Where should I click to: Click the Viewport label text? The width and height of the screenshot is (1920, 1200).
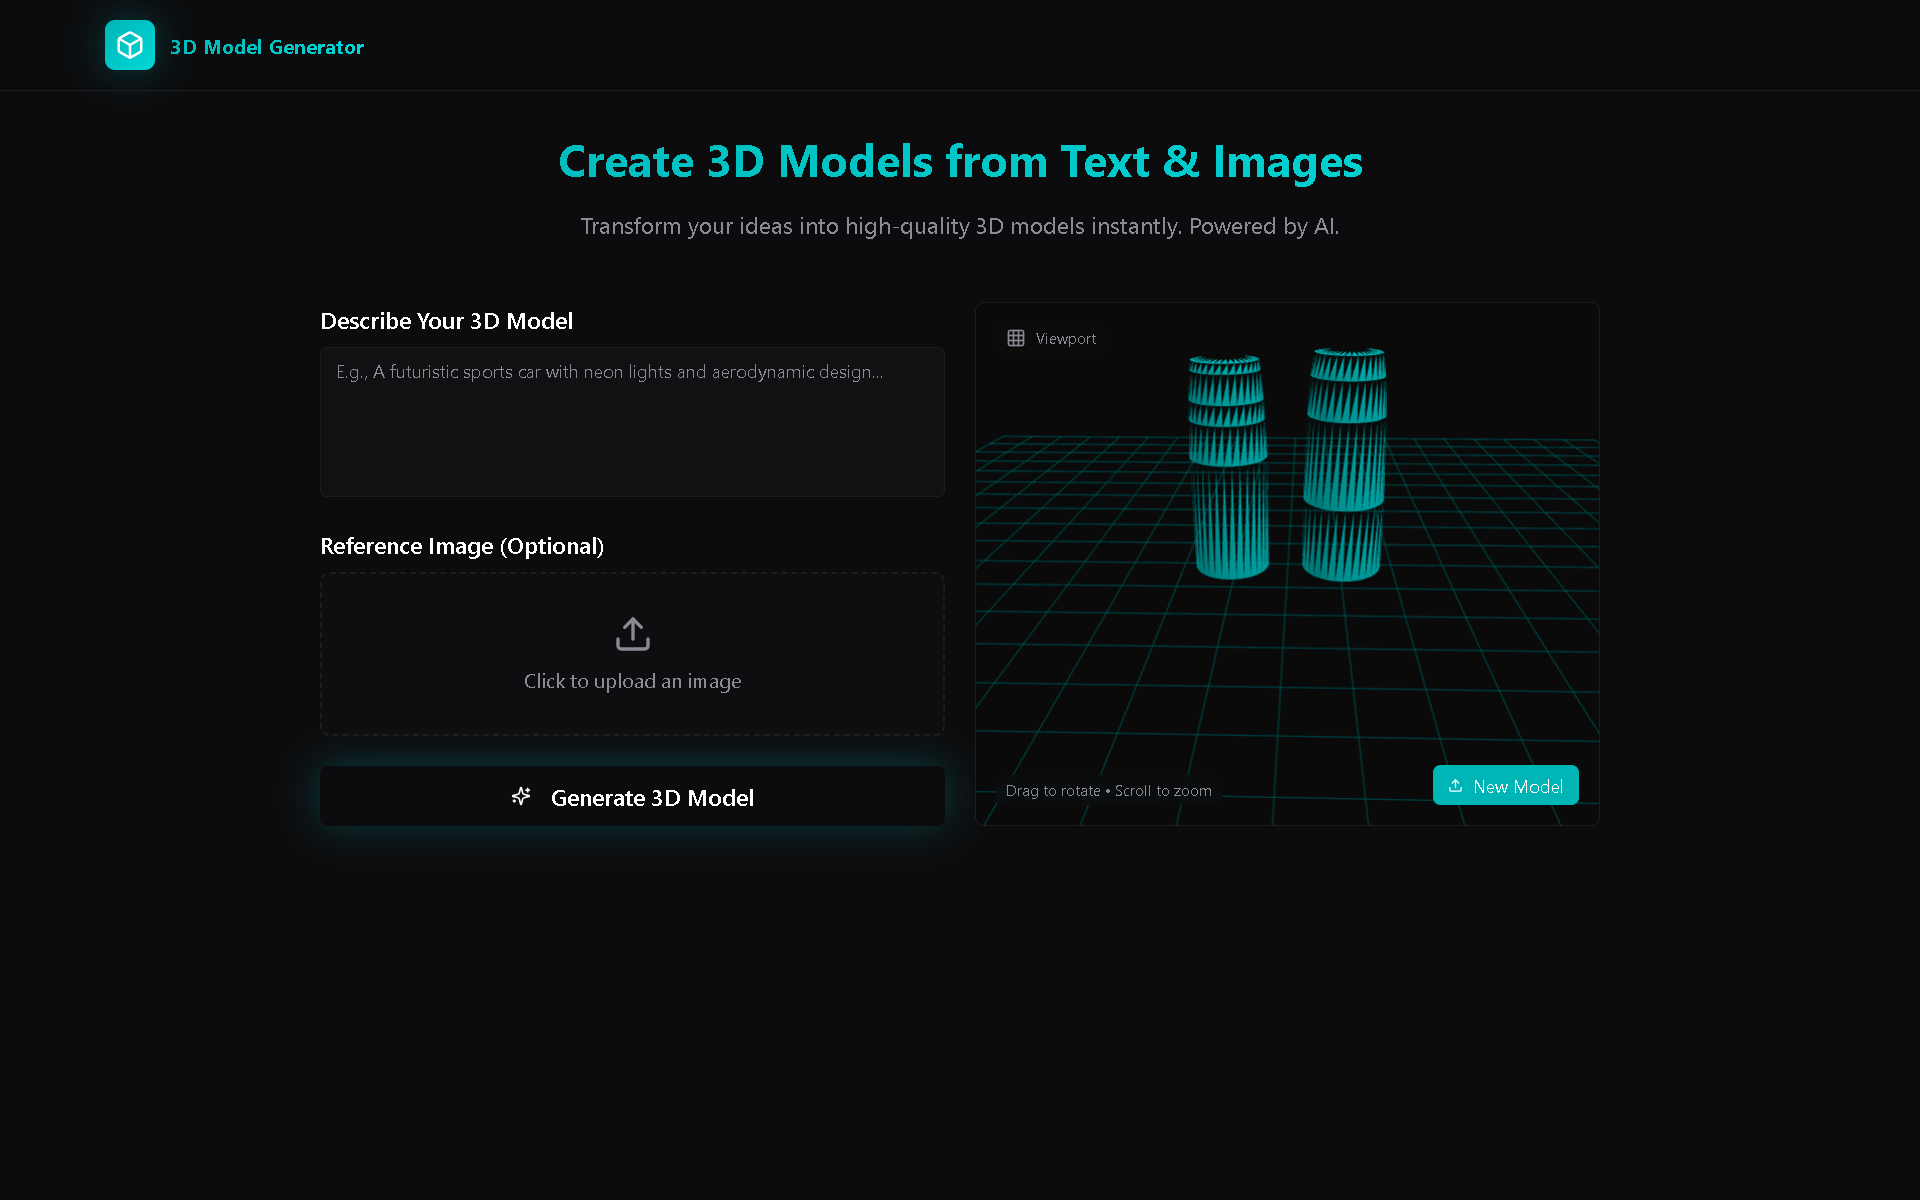pyautogui.click(x=1066, y=339)
